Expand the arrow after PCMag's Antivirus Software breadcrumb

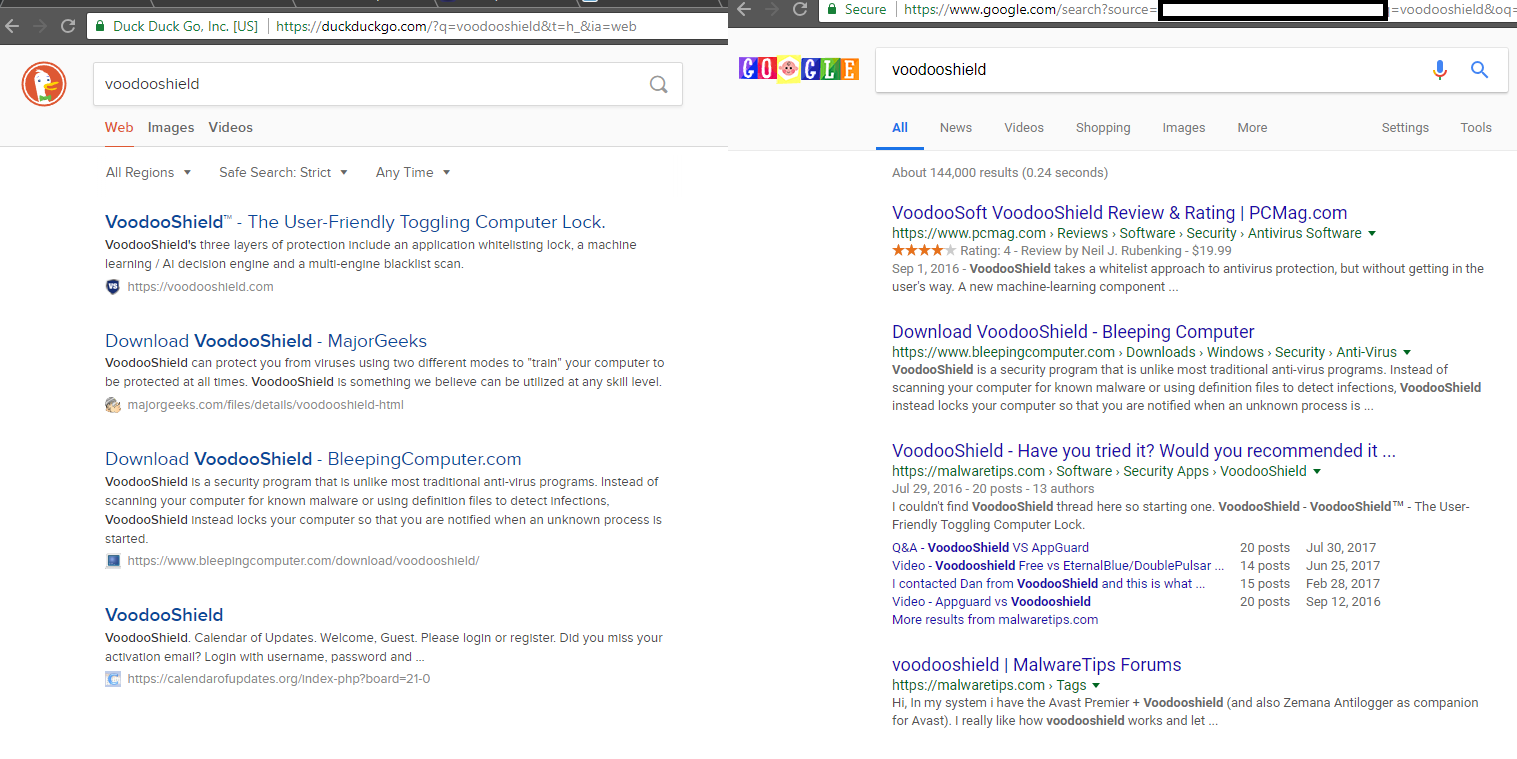1372,233
